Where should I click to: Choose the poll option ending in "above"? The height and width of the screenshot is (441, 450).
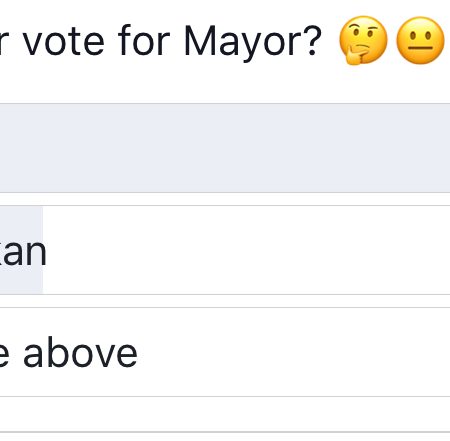(x=225, y=352)
